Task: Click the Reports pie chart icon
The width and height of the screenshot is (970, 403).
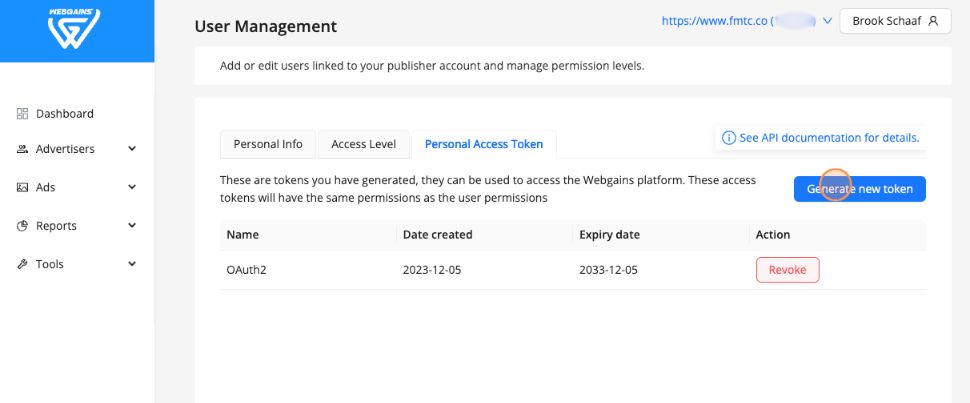Action: (x=22, y=226)
